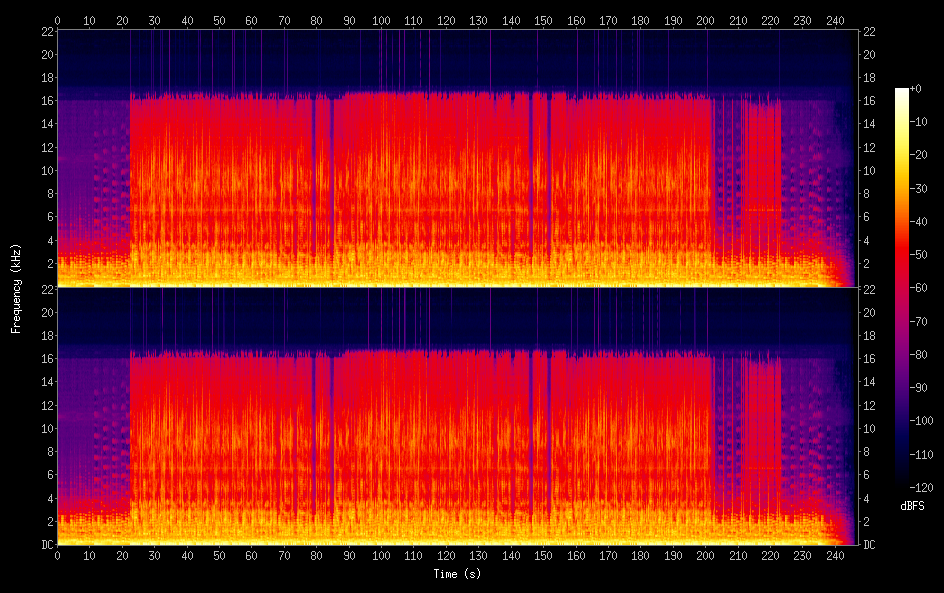Image resolution: width=944 pixels, height=593 pixels.
Task: Select the '+0' value on the color scale
Action: 916,88
